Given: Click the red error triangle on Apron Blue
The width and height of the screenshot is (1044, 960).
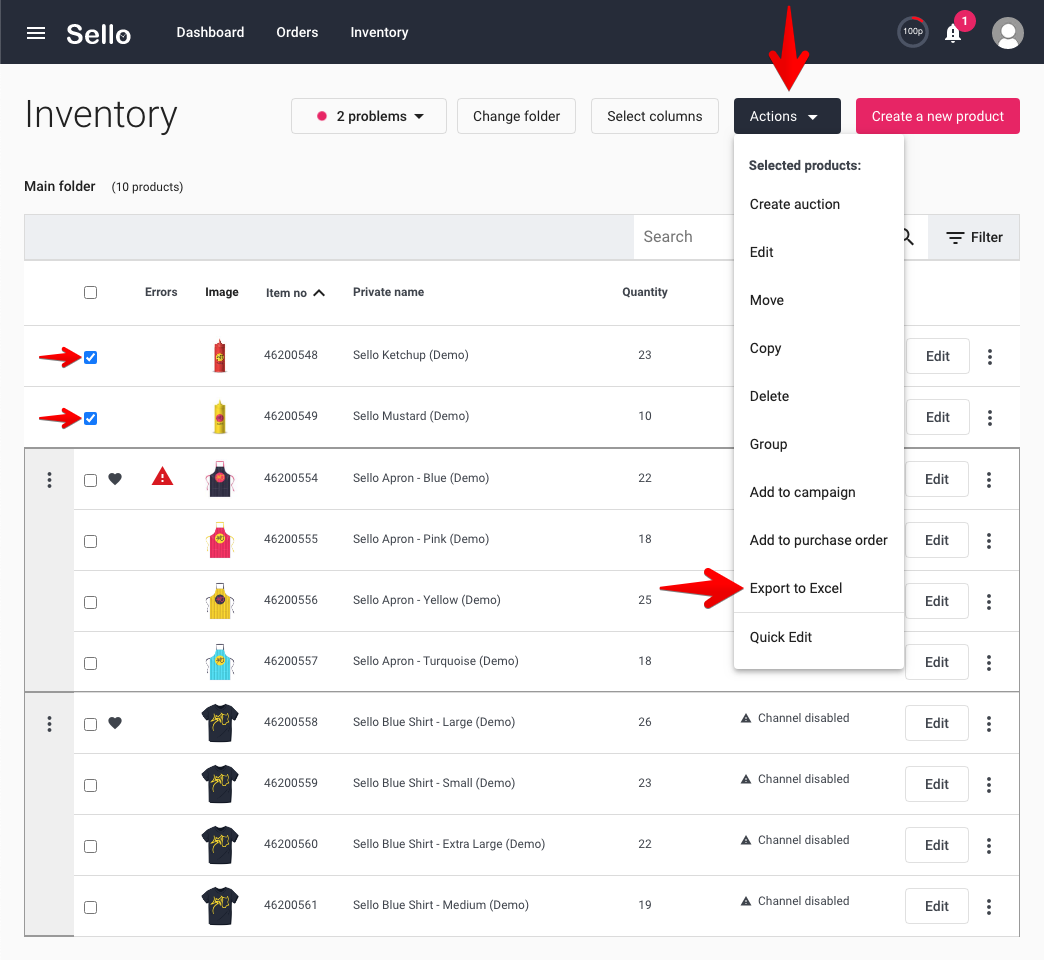Looking at the screenshot, I should point(162,477).
